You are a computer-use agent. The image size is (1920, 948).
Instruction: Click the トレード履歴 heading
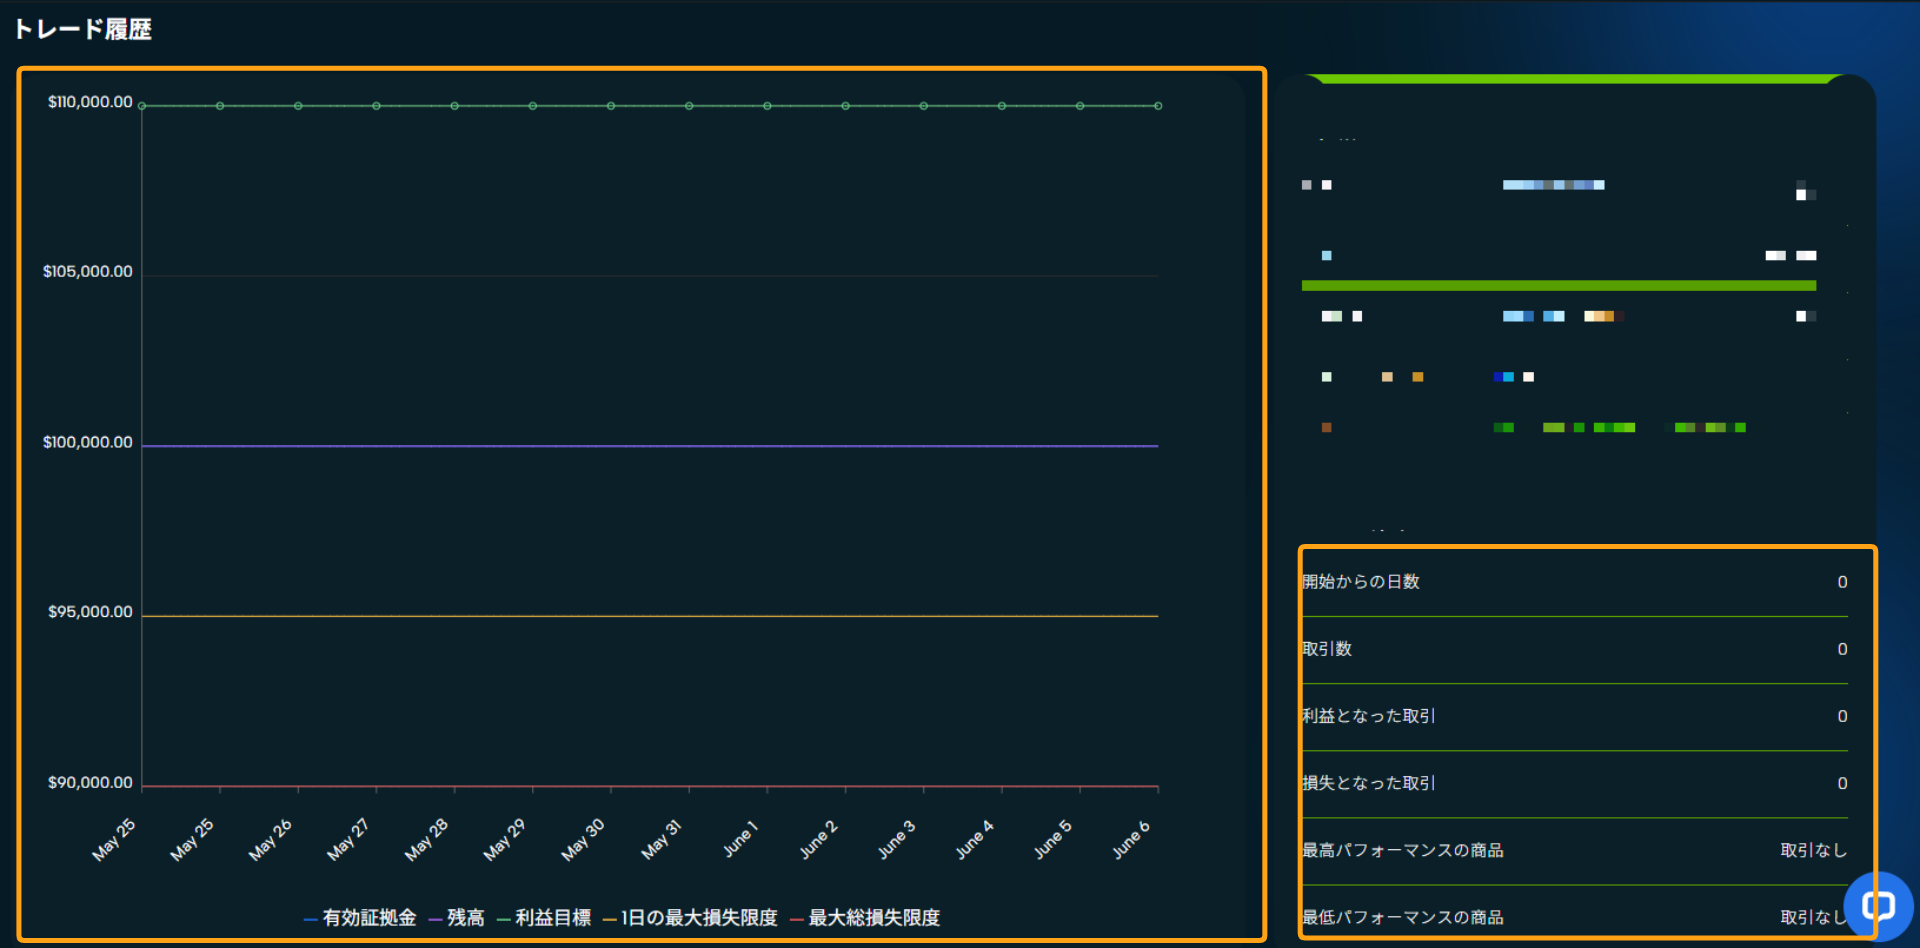pyautogui.click(x=83, y=30)
